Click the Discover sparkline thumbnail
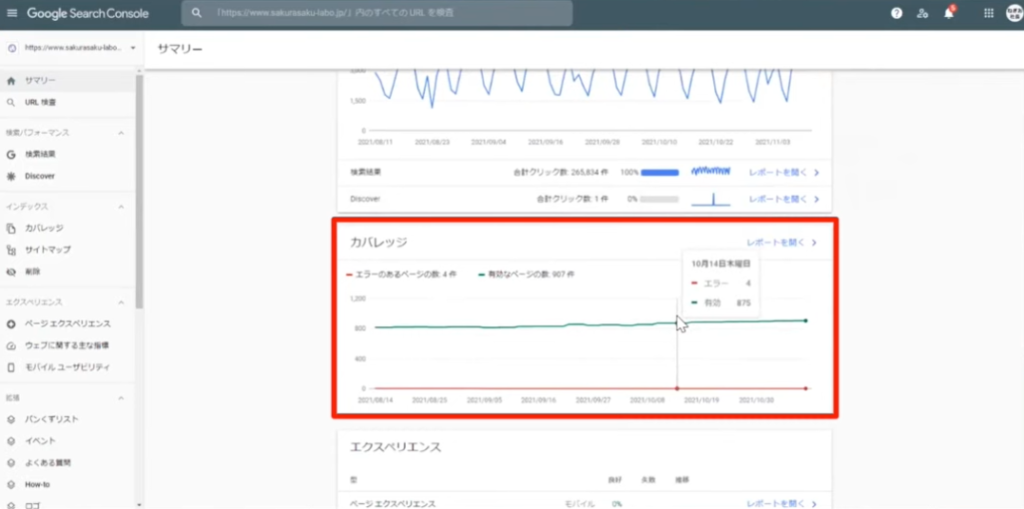This screenshot has height=509, width=1024. pyautogui.click(x=711, y=199)
